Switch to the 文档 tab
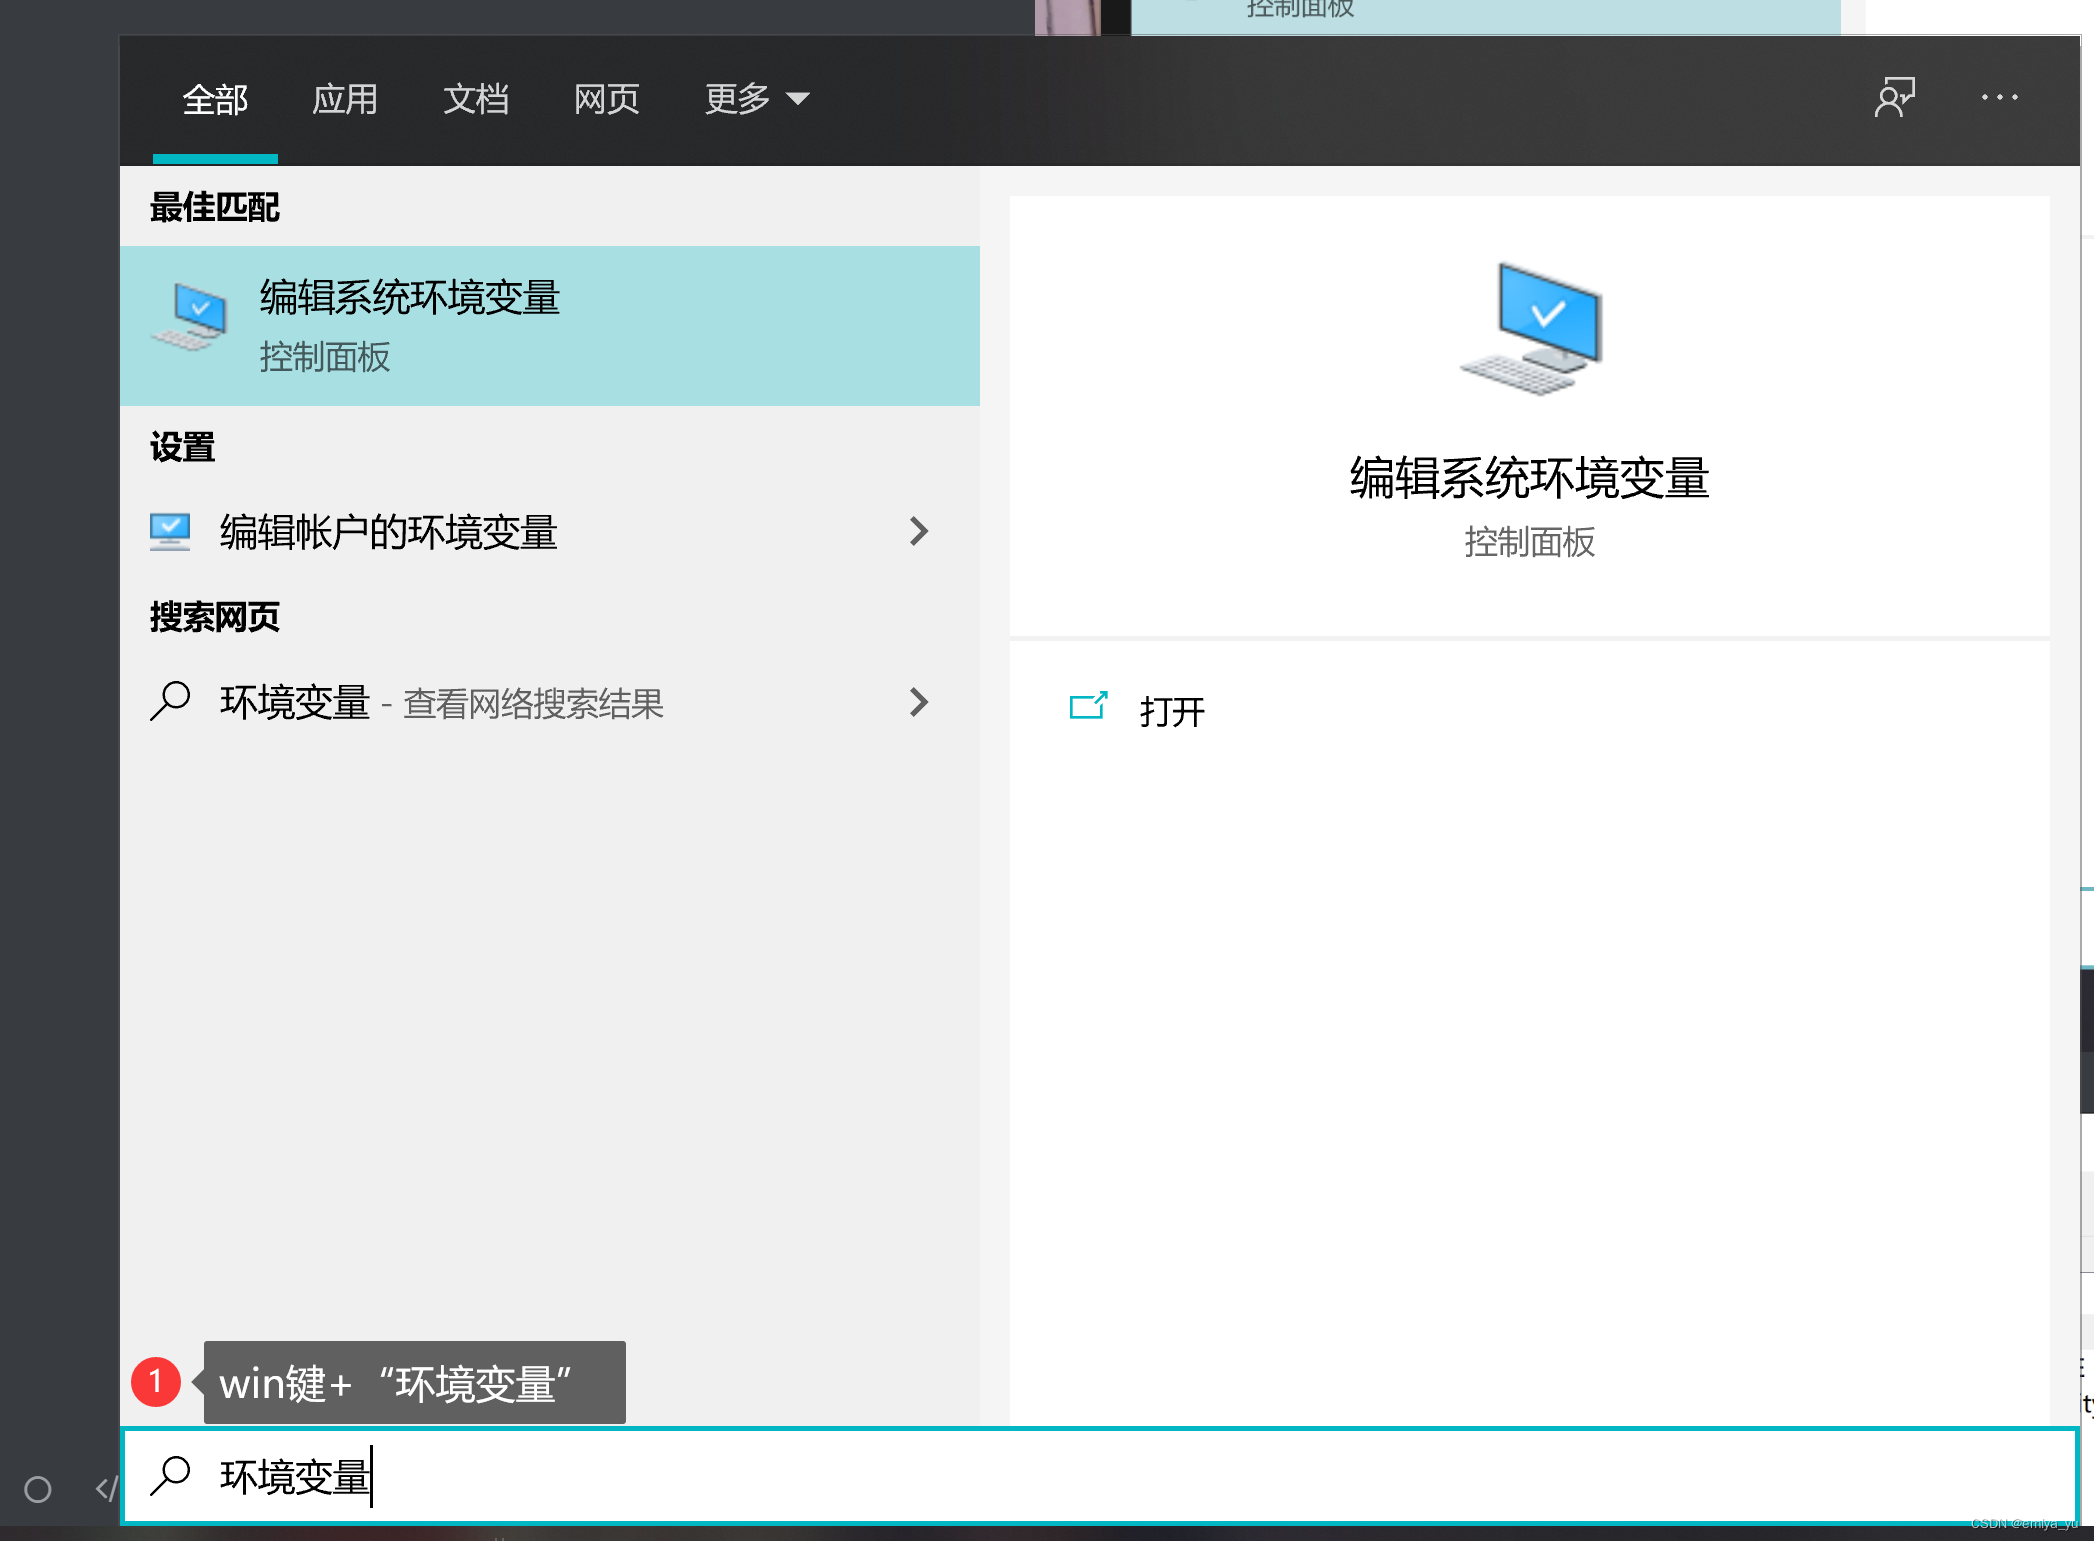The height and width of the screenshot is (1541, 2094). tap(477, 99)
